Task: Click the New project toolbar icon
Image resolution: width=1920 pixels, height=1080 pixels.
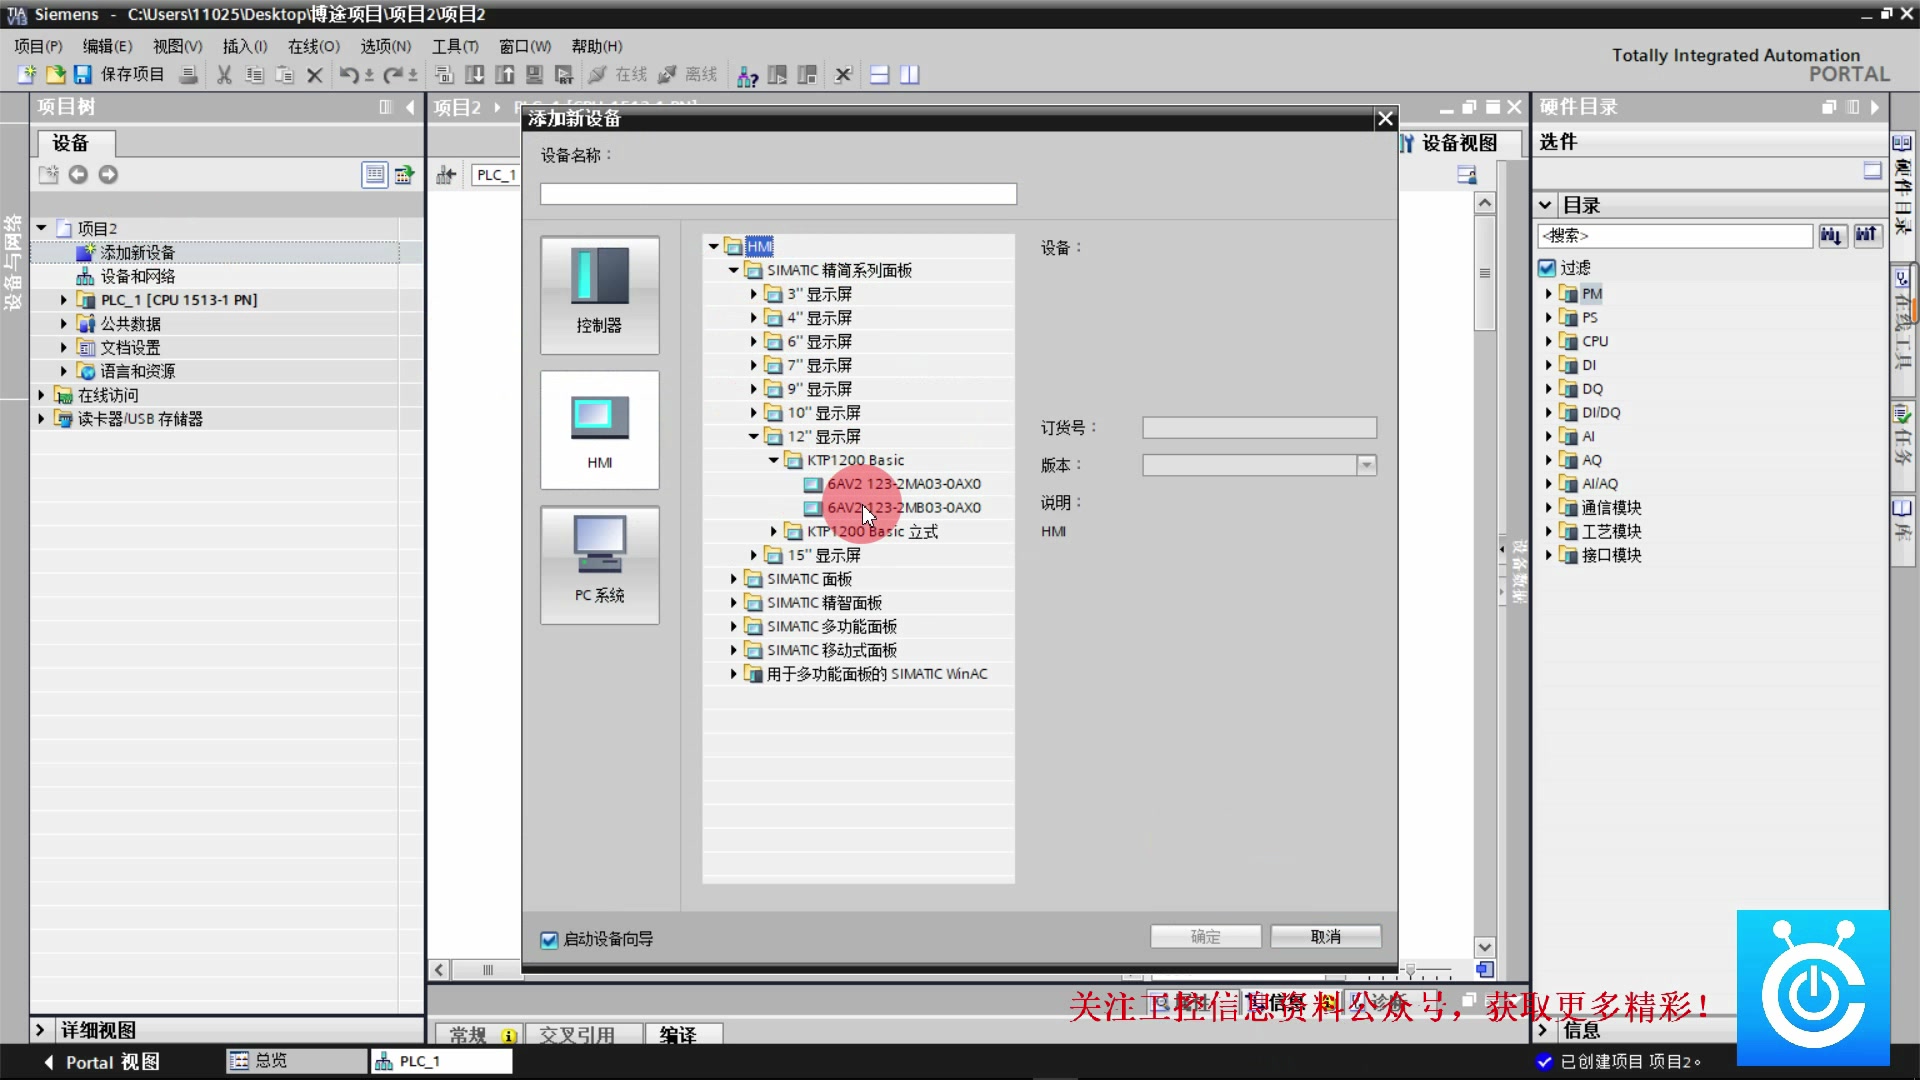Action: [x=27, y=75]
